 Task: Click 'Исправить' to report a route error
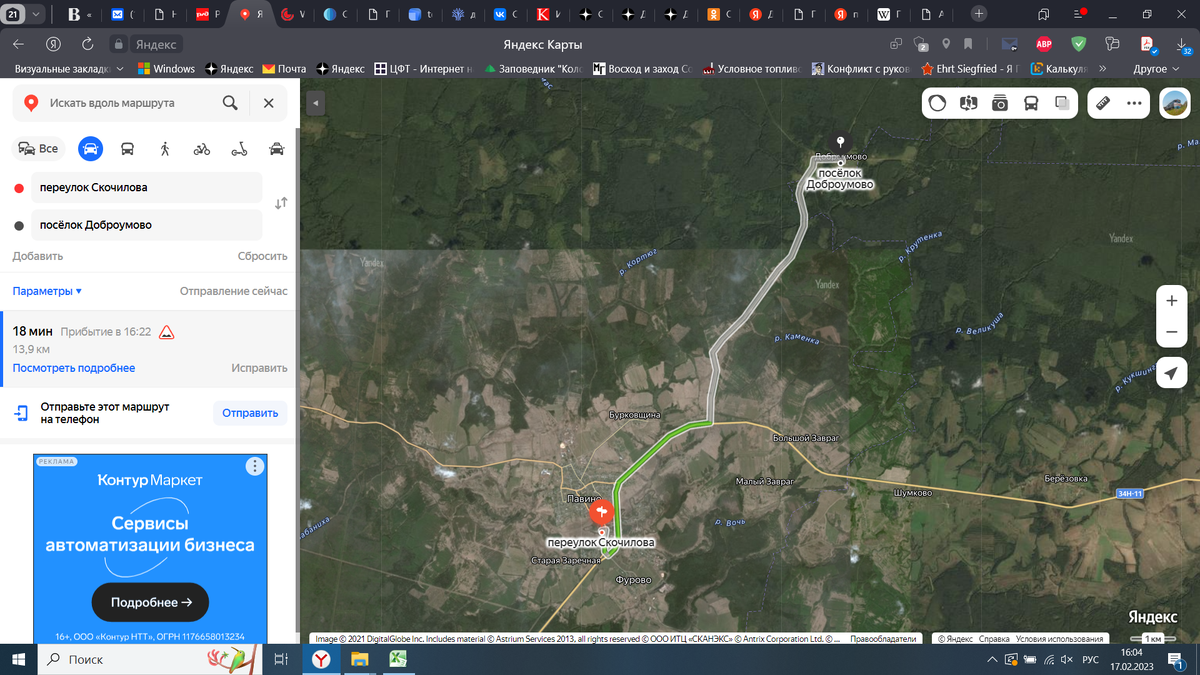tap(260, 368)
